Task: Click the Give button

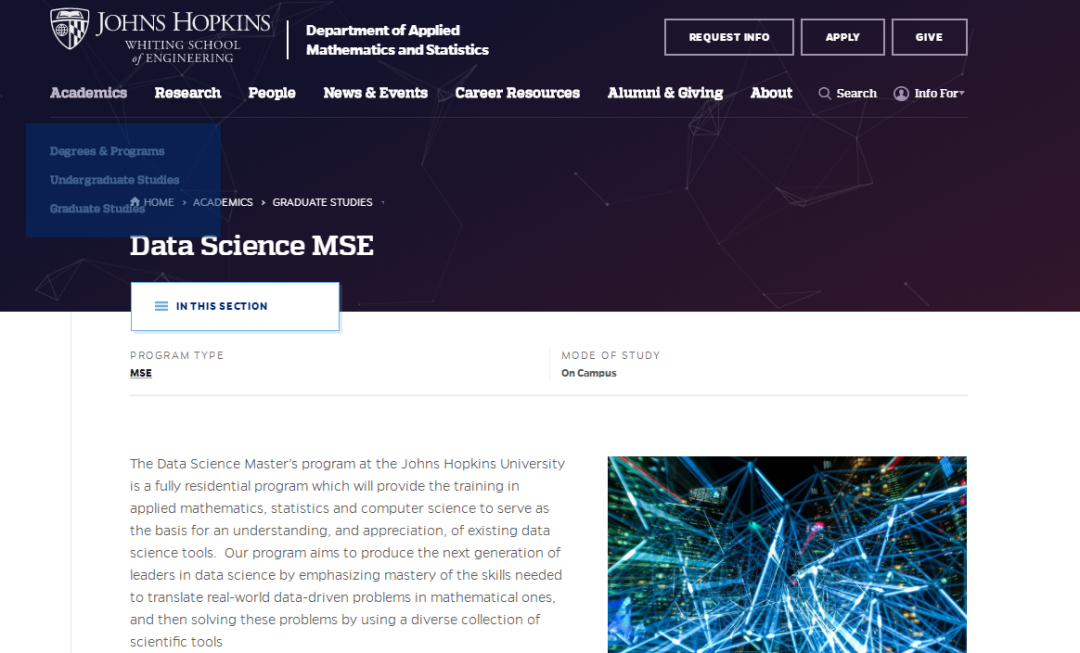Action: 929,37
